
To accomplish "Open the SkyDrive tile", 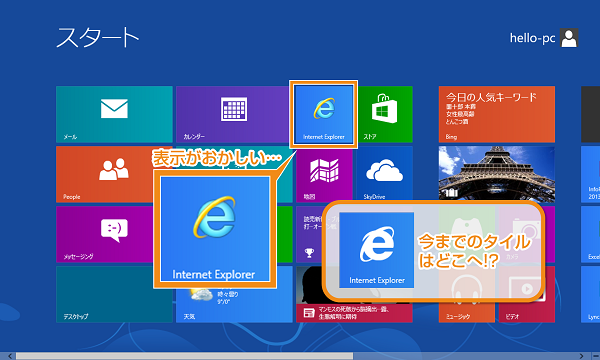I will click(385, 174).
